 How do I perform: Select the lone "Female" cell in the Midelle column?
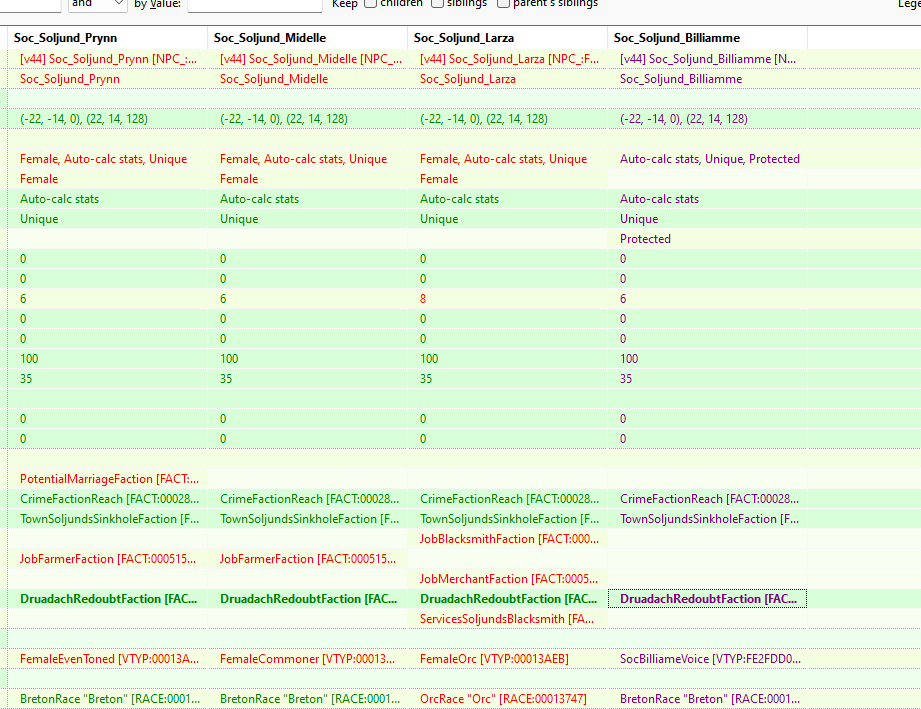coord(307,179)
